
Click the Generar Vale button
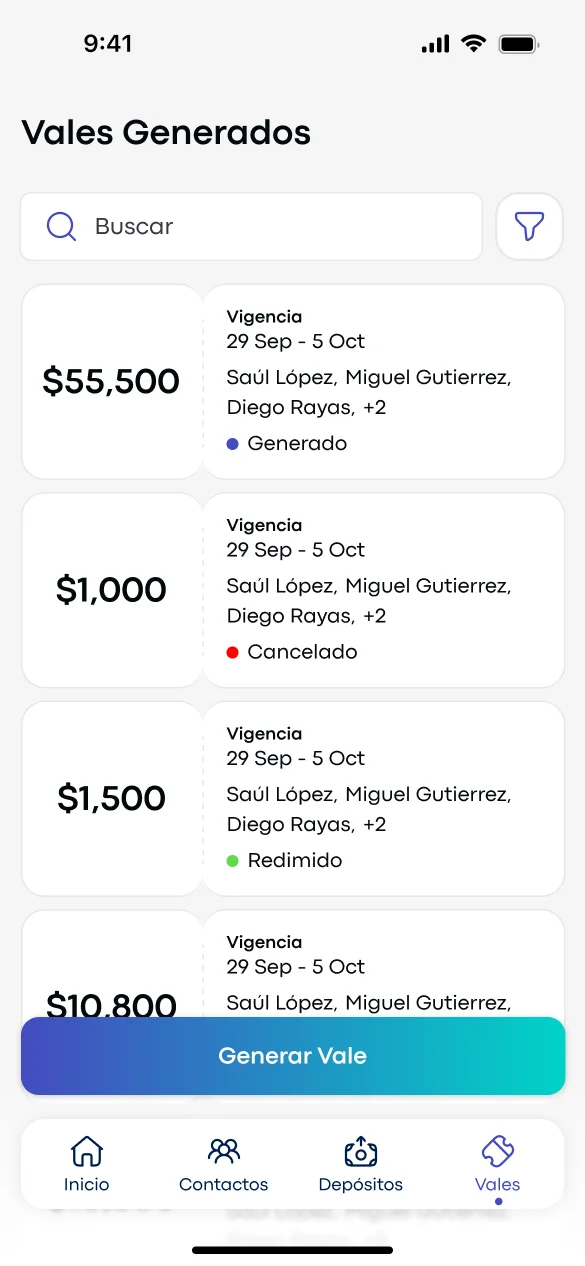[x=293, y=1056]
